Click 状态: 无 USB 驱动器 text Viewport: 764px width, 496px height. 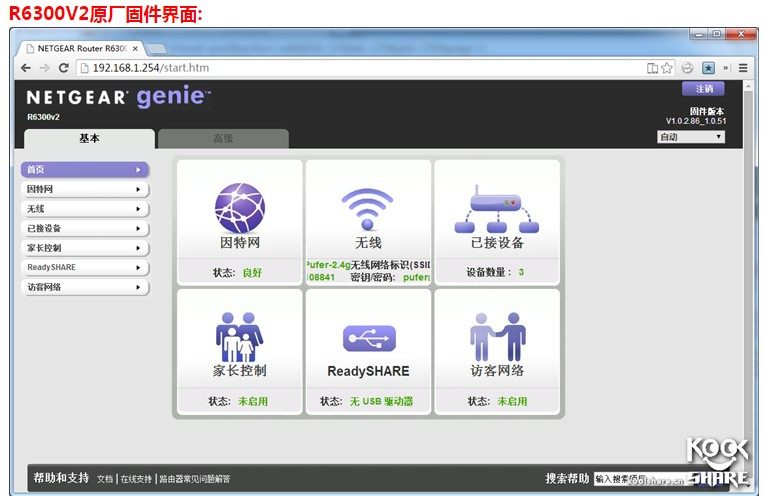click(x=366, y=401)
